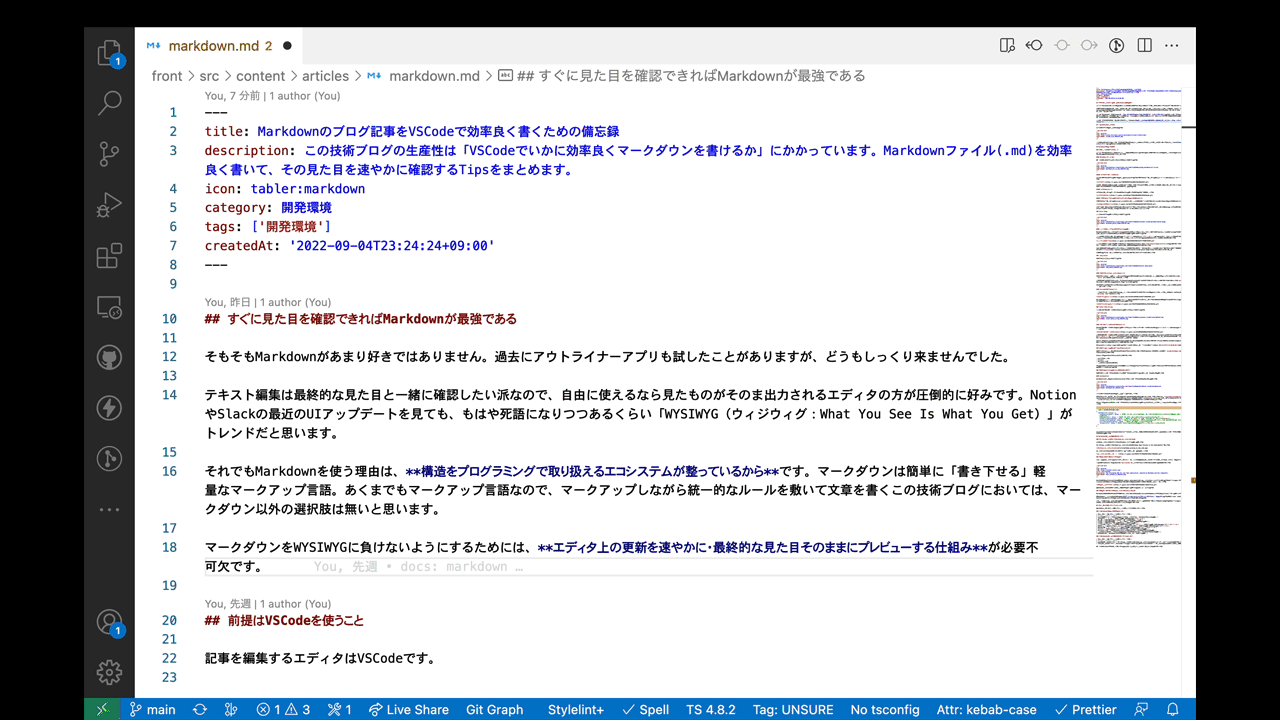Viewport: 1280px width, 720px height.
Task: Toggle the Spell checker in the status bar
Action: (645, 709)
